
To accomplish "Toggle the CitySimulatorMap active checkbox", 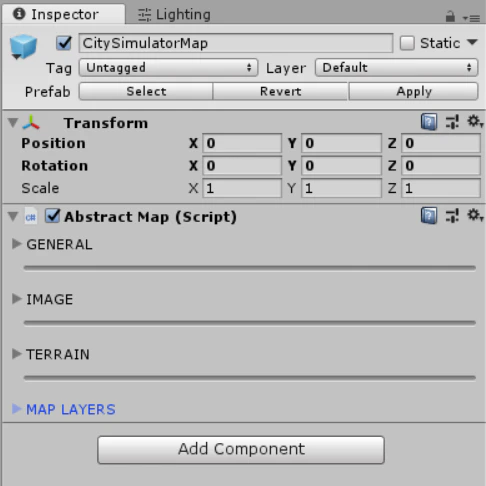I will (64, 43).
